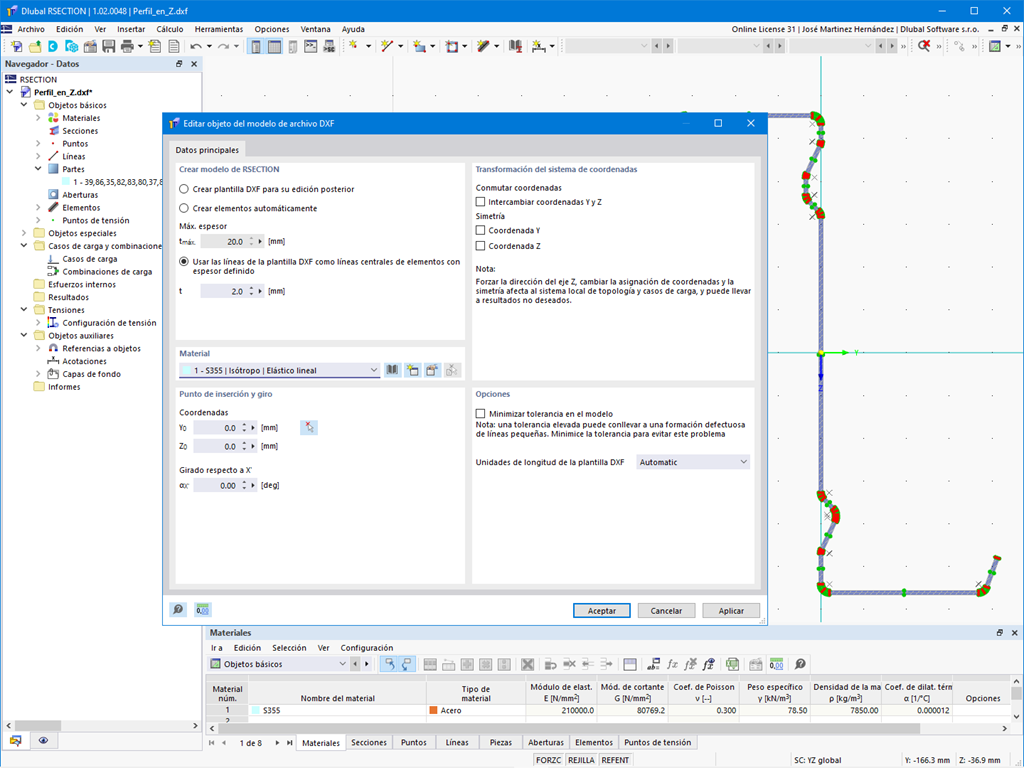Screen dimensions: 1024x768
Task: Click the Cancelar button
Action: coord(666,611)
